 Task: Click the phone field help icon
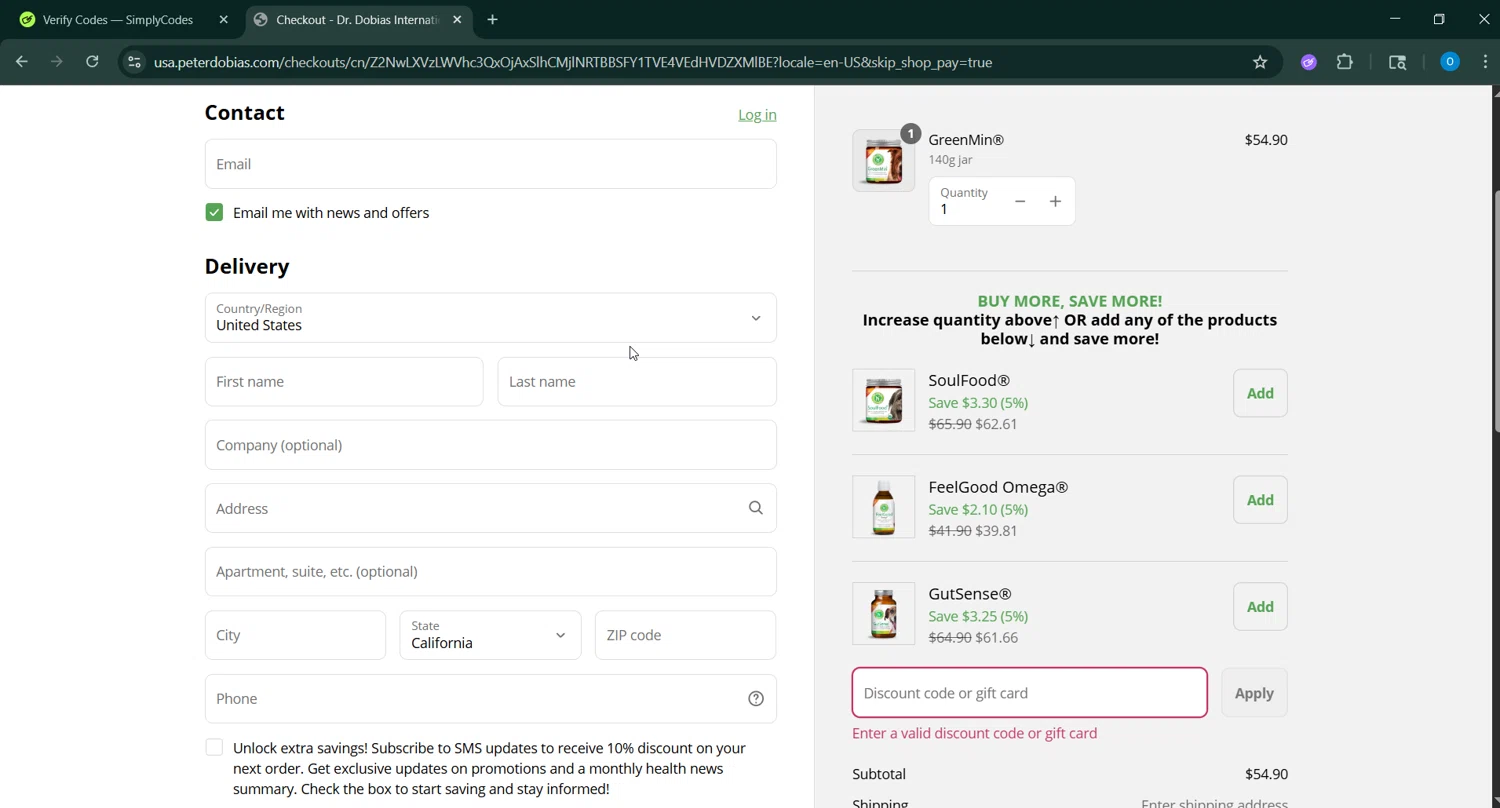756,699
